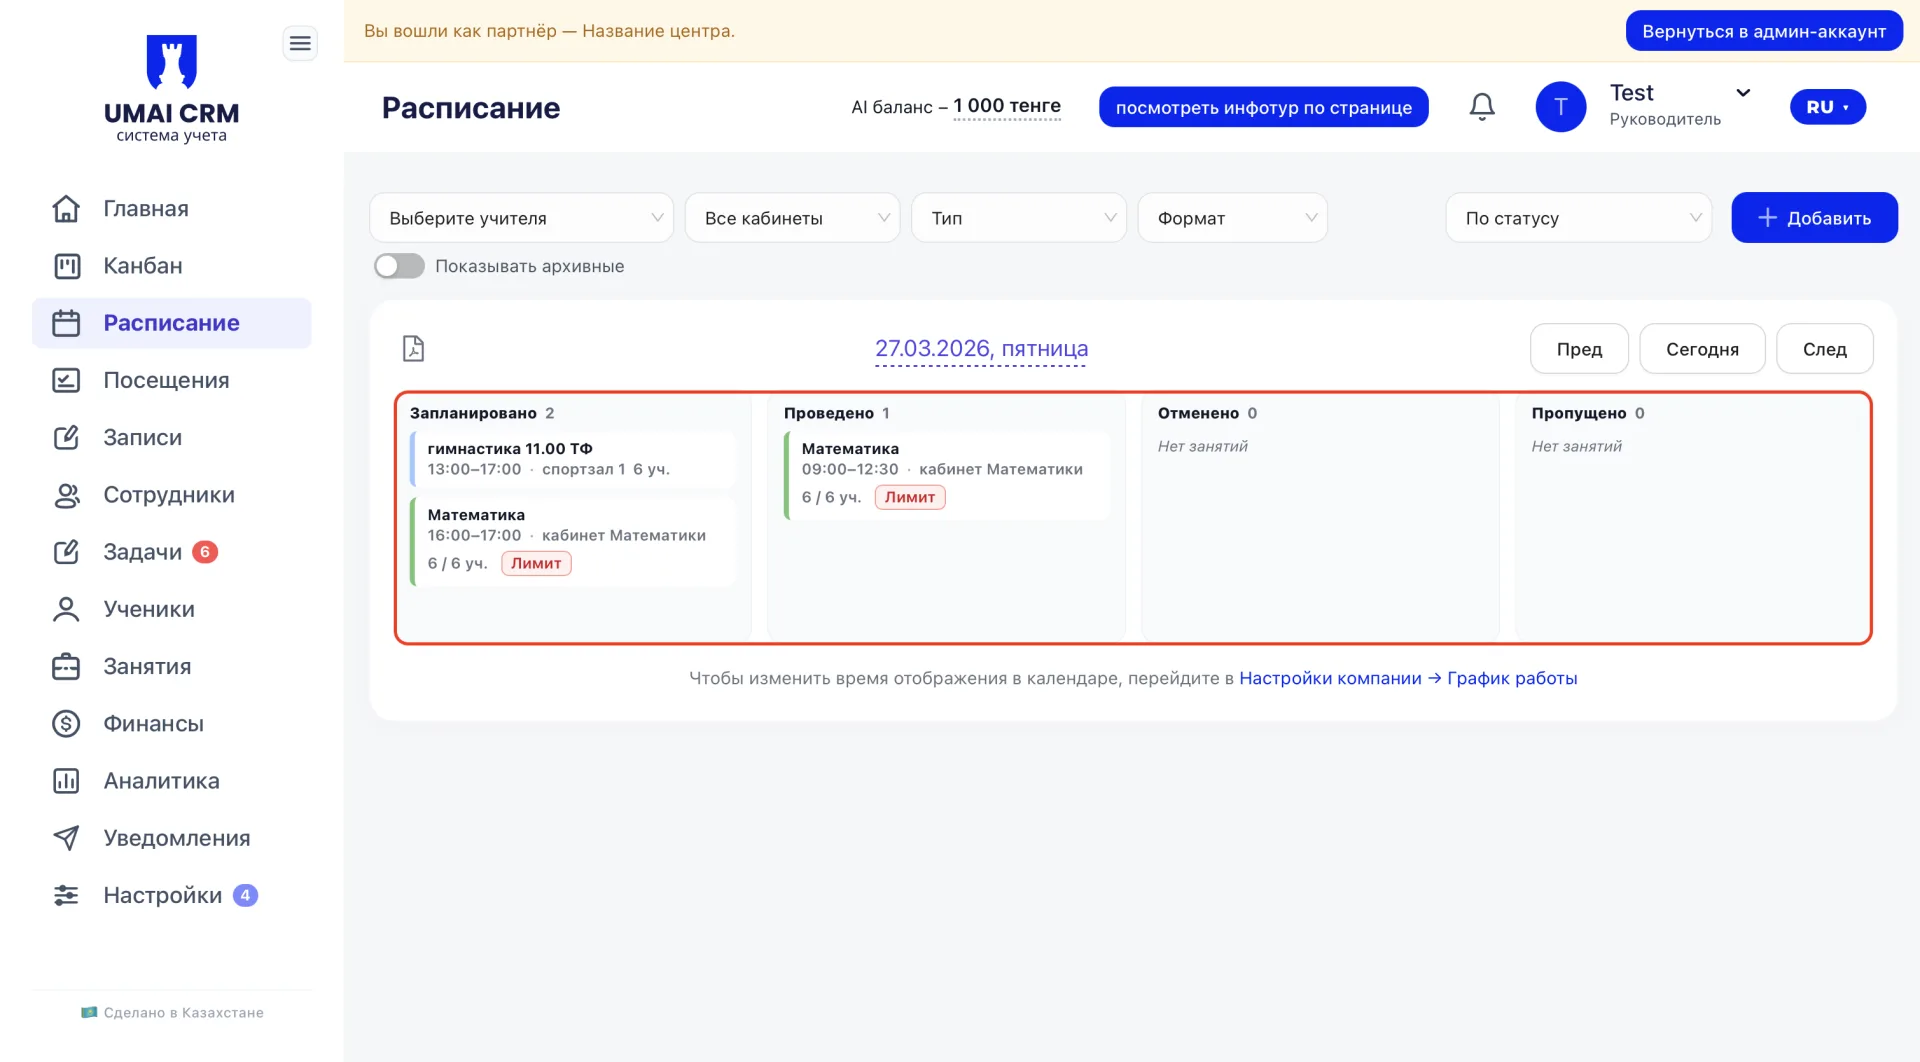Go to previous day with Пред
The height and width of the screenshot is (1062, 1920).
click(x=1579, y=349)
